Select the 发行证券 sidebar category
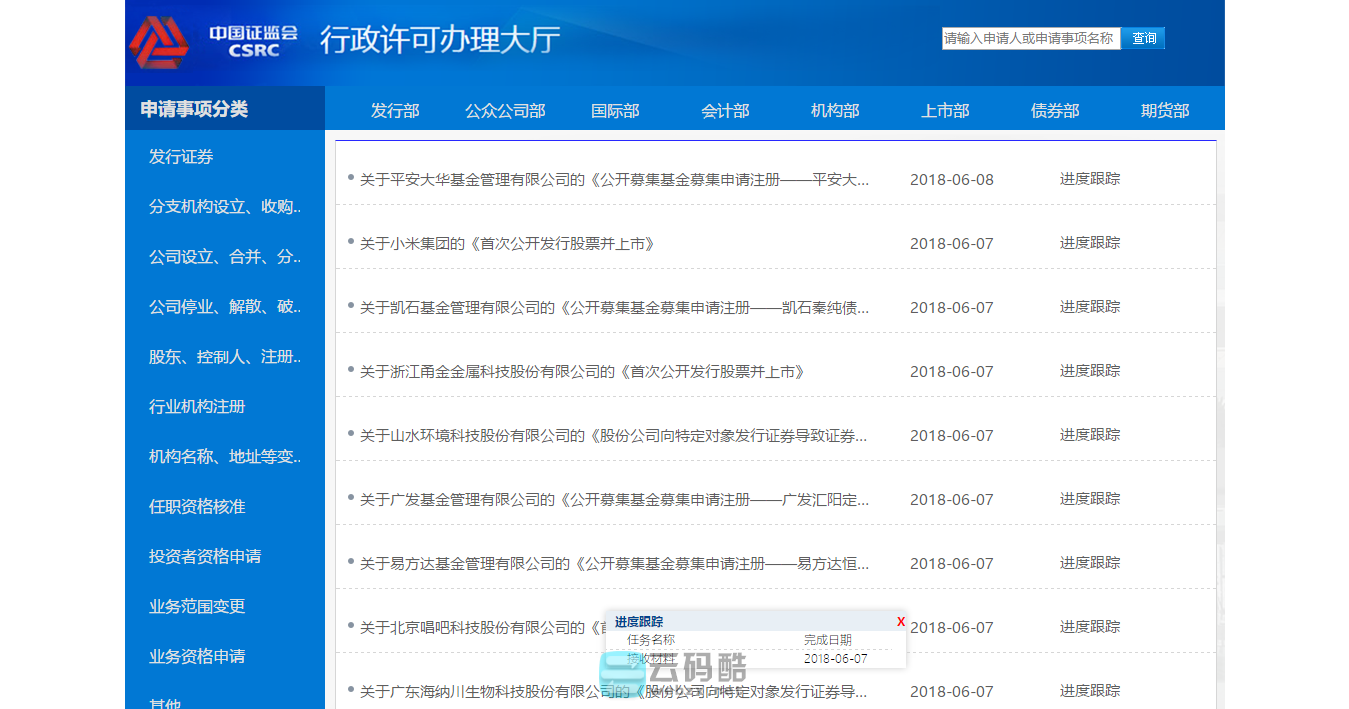 180,157
